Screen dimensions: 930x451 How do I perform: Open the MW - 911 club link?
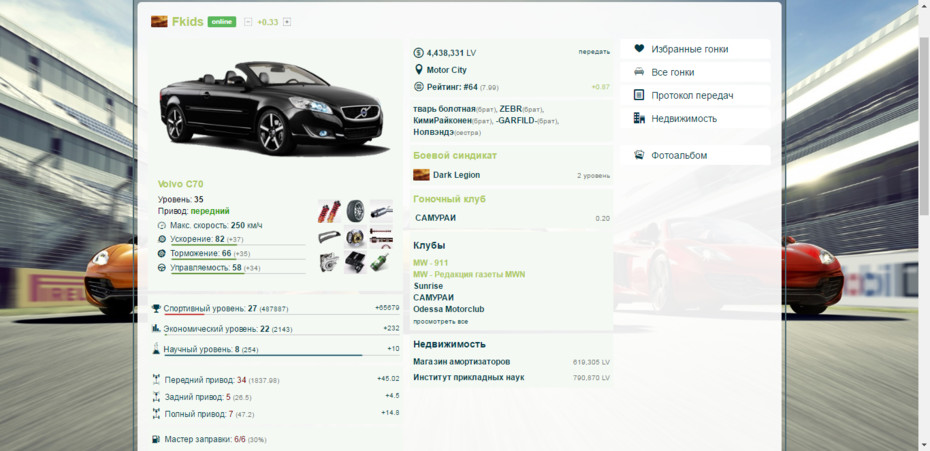pos(431,262)
